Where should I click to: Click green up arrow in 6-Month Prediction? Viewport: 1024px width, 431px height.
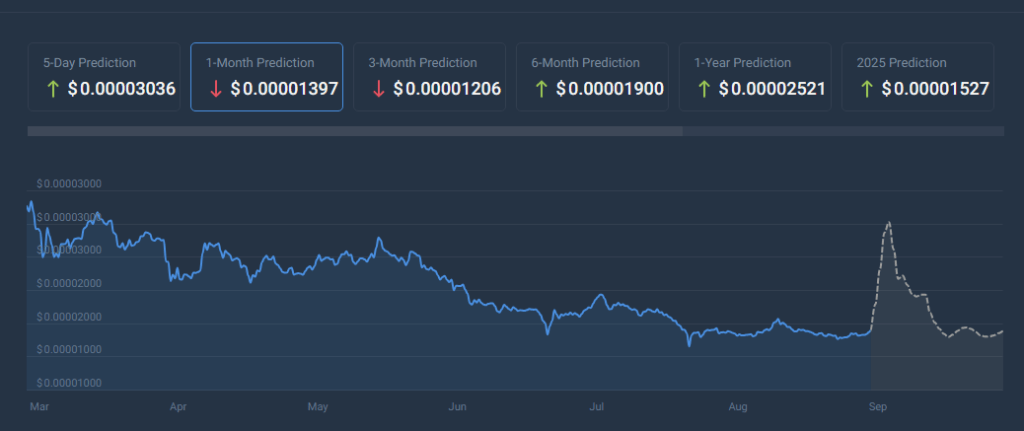click(x=541, y=89)
